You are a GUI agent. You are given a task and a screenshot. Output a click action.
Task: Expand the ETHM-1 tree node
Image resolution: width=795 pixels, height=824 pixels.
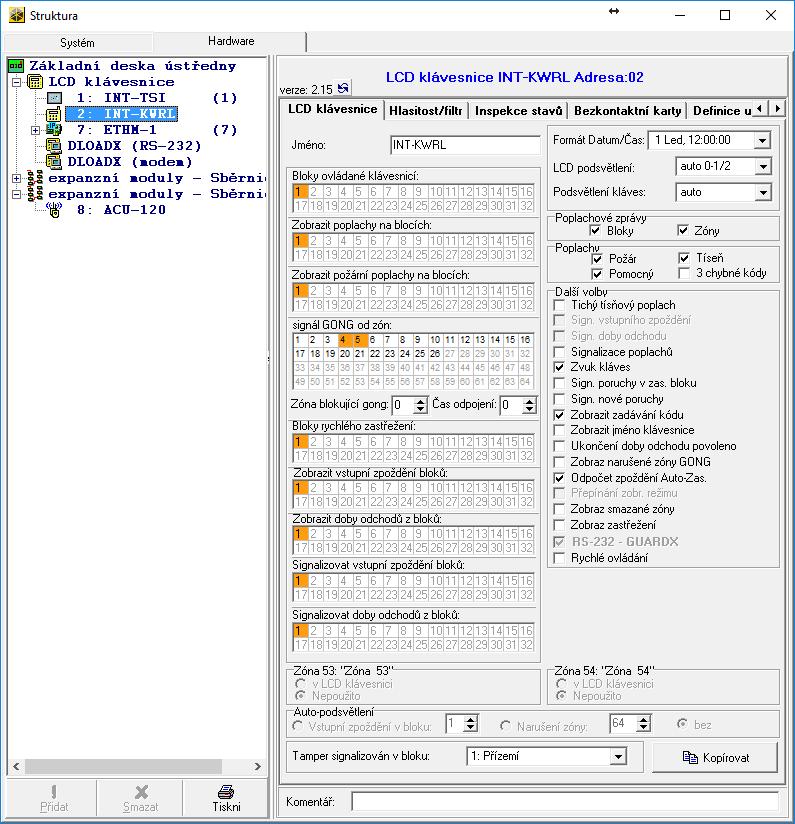(35, 130)
